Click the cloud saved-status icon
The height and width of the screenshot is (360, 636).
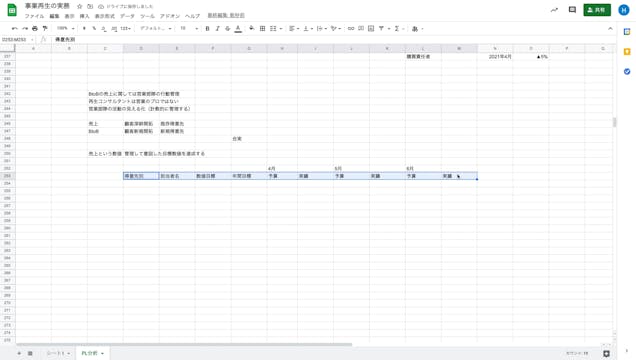[101, 6]
